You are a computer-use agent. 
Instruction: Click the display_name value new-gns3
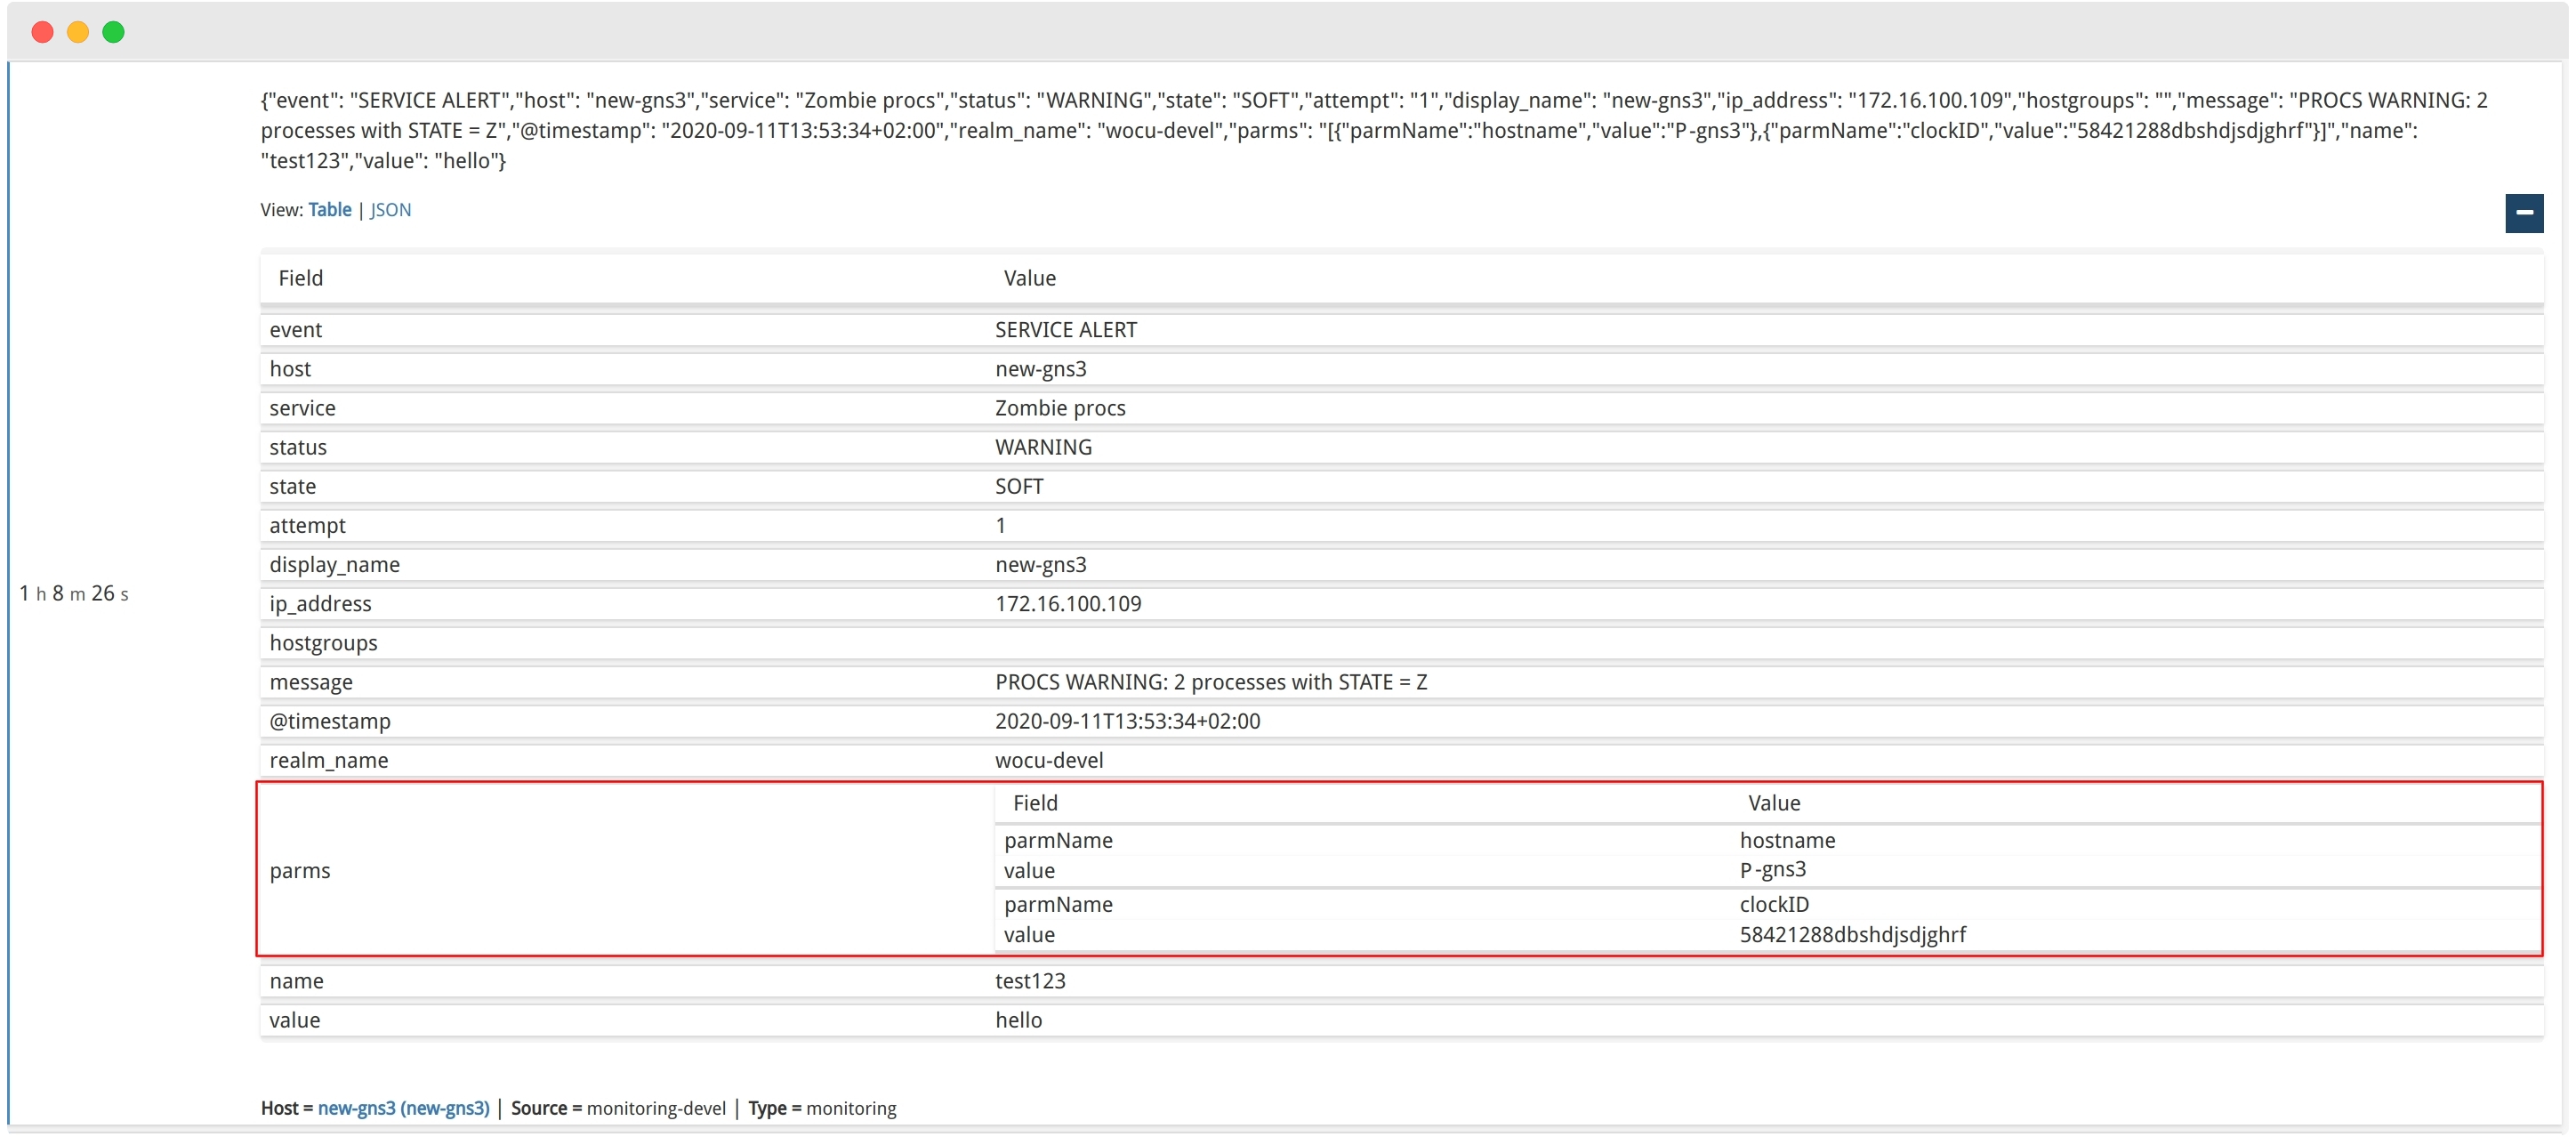point(1040,564)
